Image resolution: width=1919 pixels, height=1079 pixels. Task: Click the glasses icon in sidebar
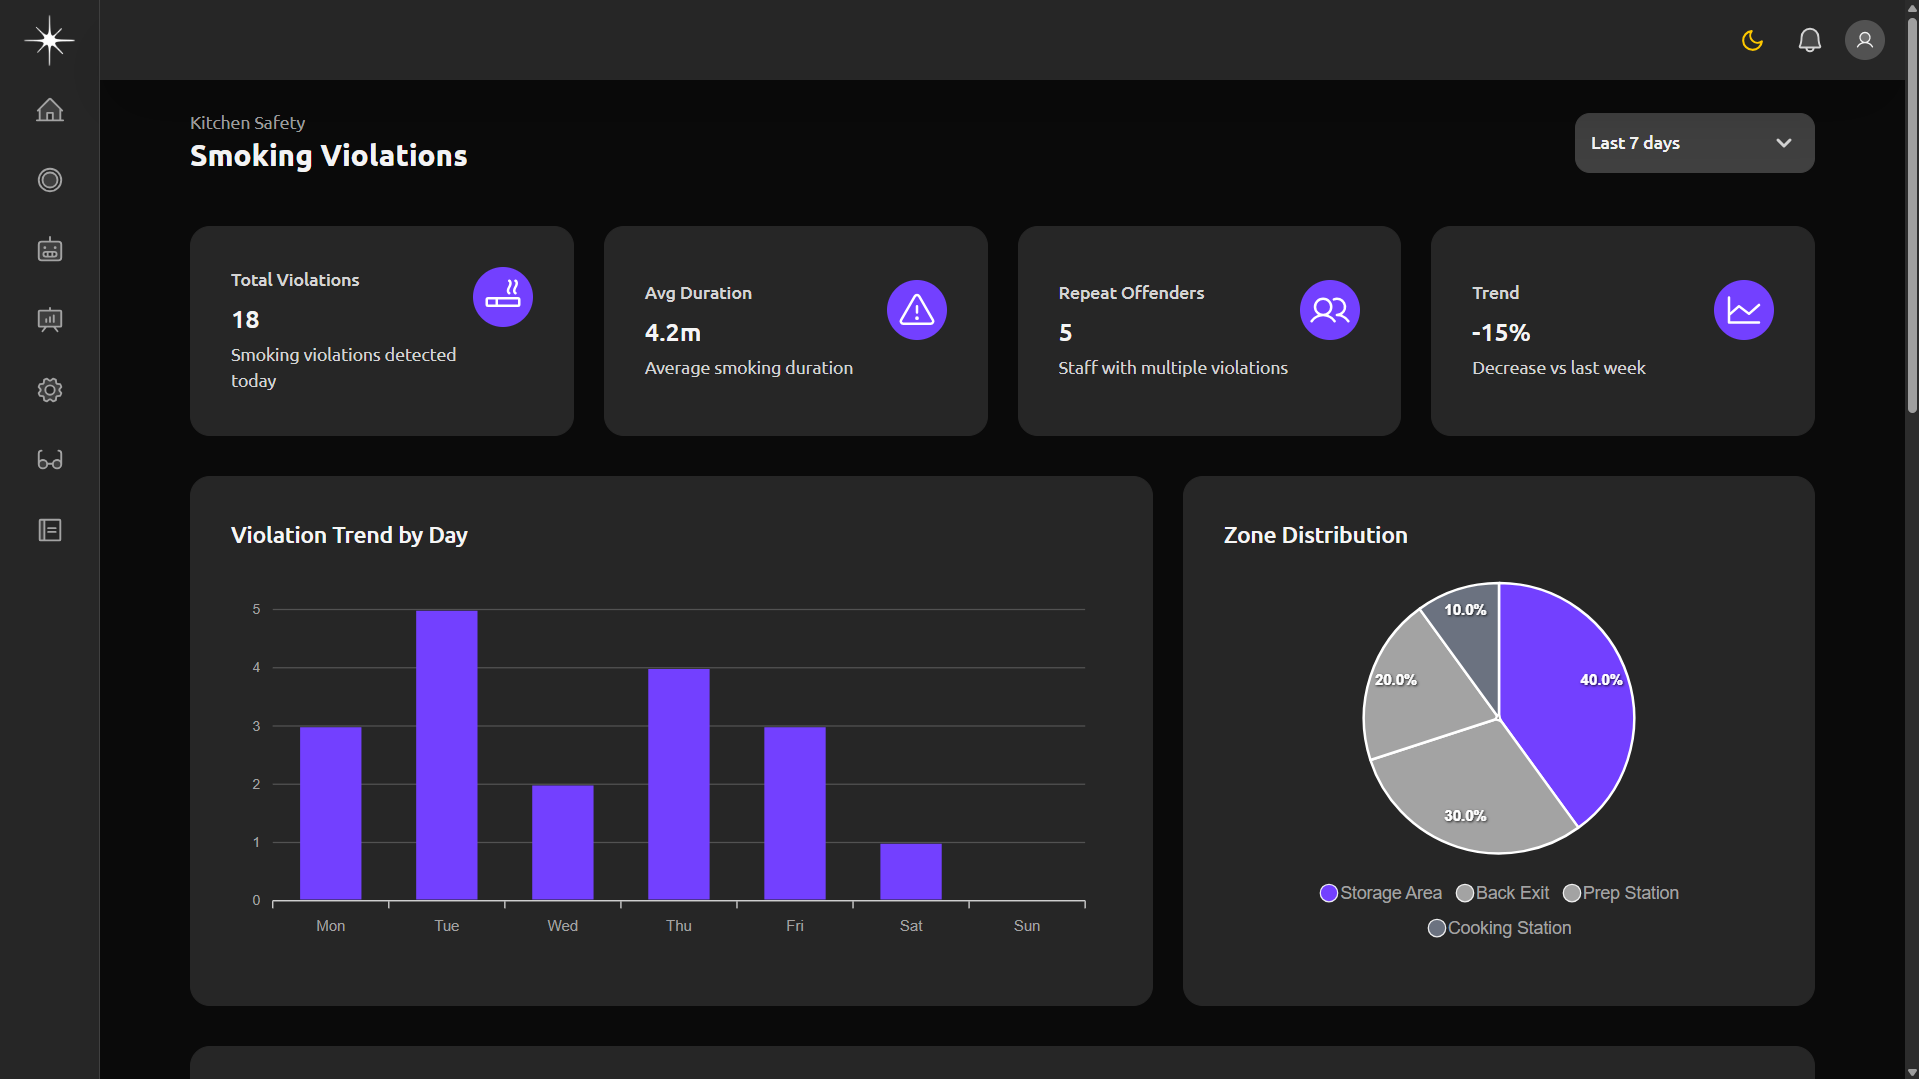click(x=49, y=460)
